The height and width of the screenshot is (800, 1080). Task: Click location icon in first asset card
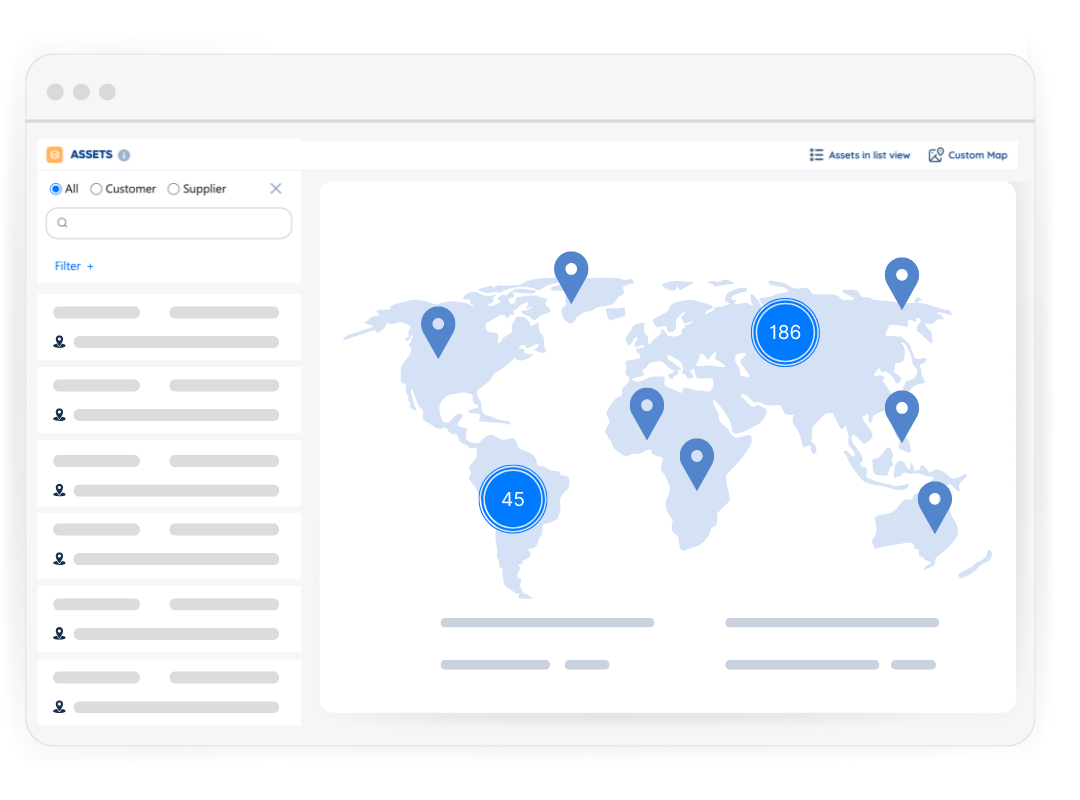coord(60,342)
